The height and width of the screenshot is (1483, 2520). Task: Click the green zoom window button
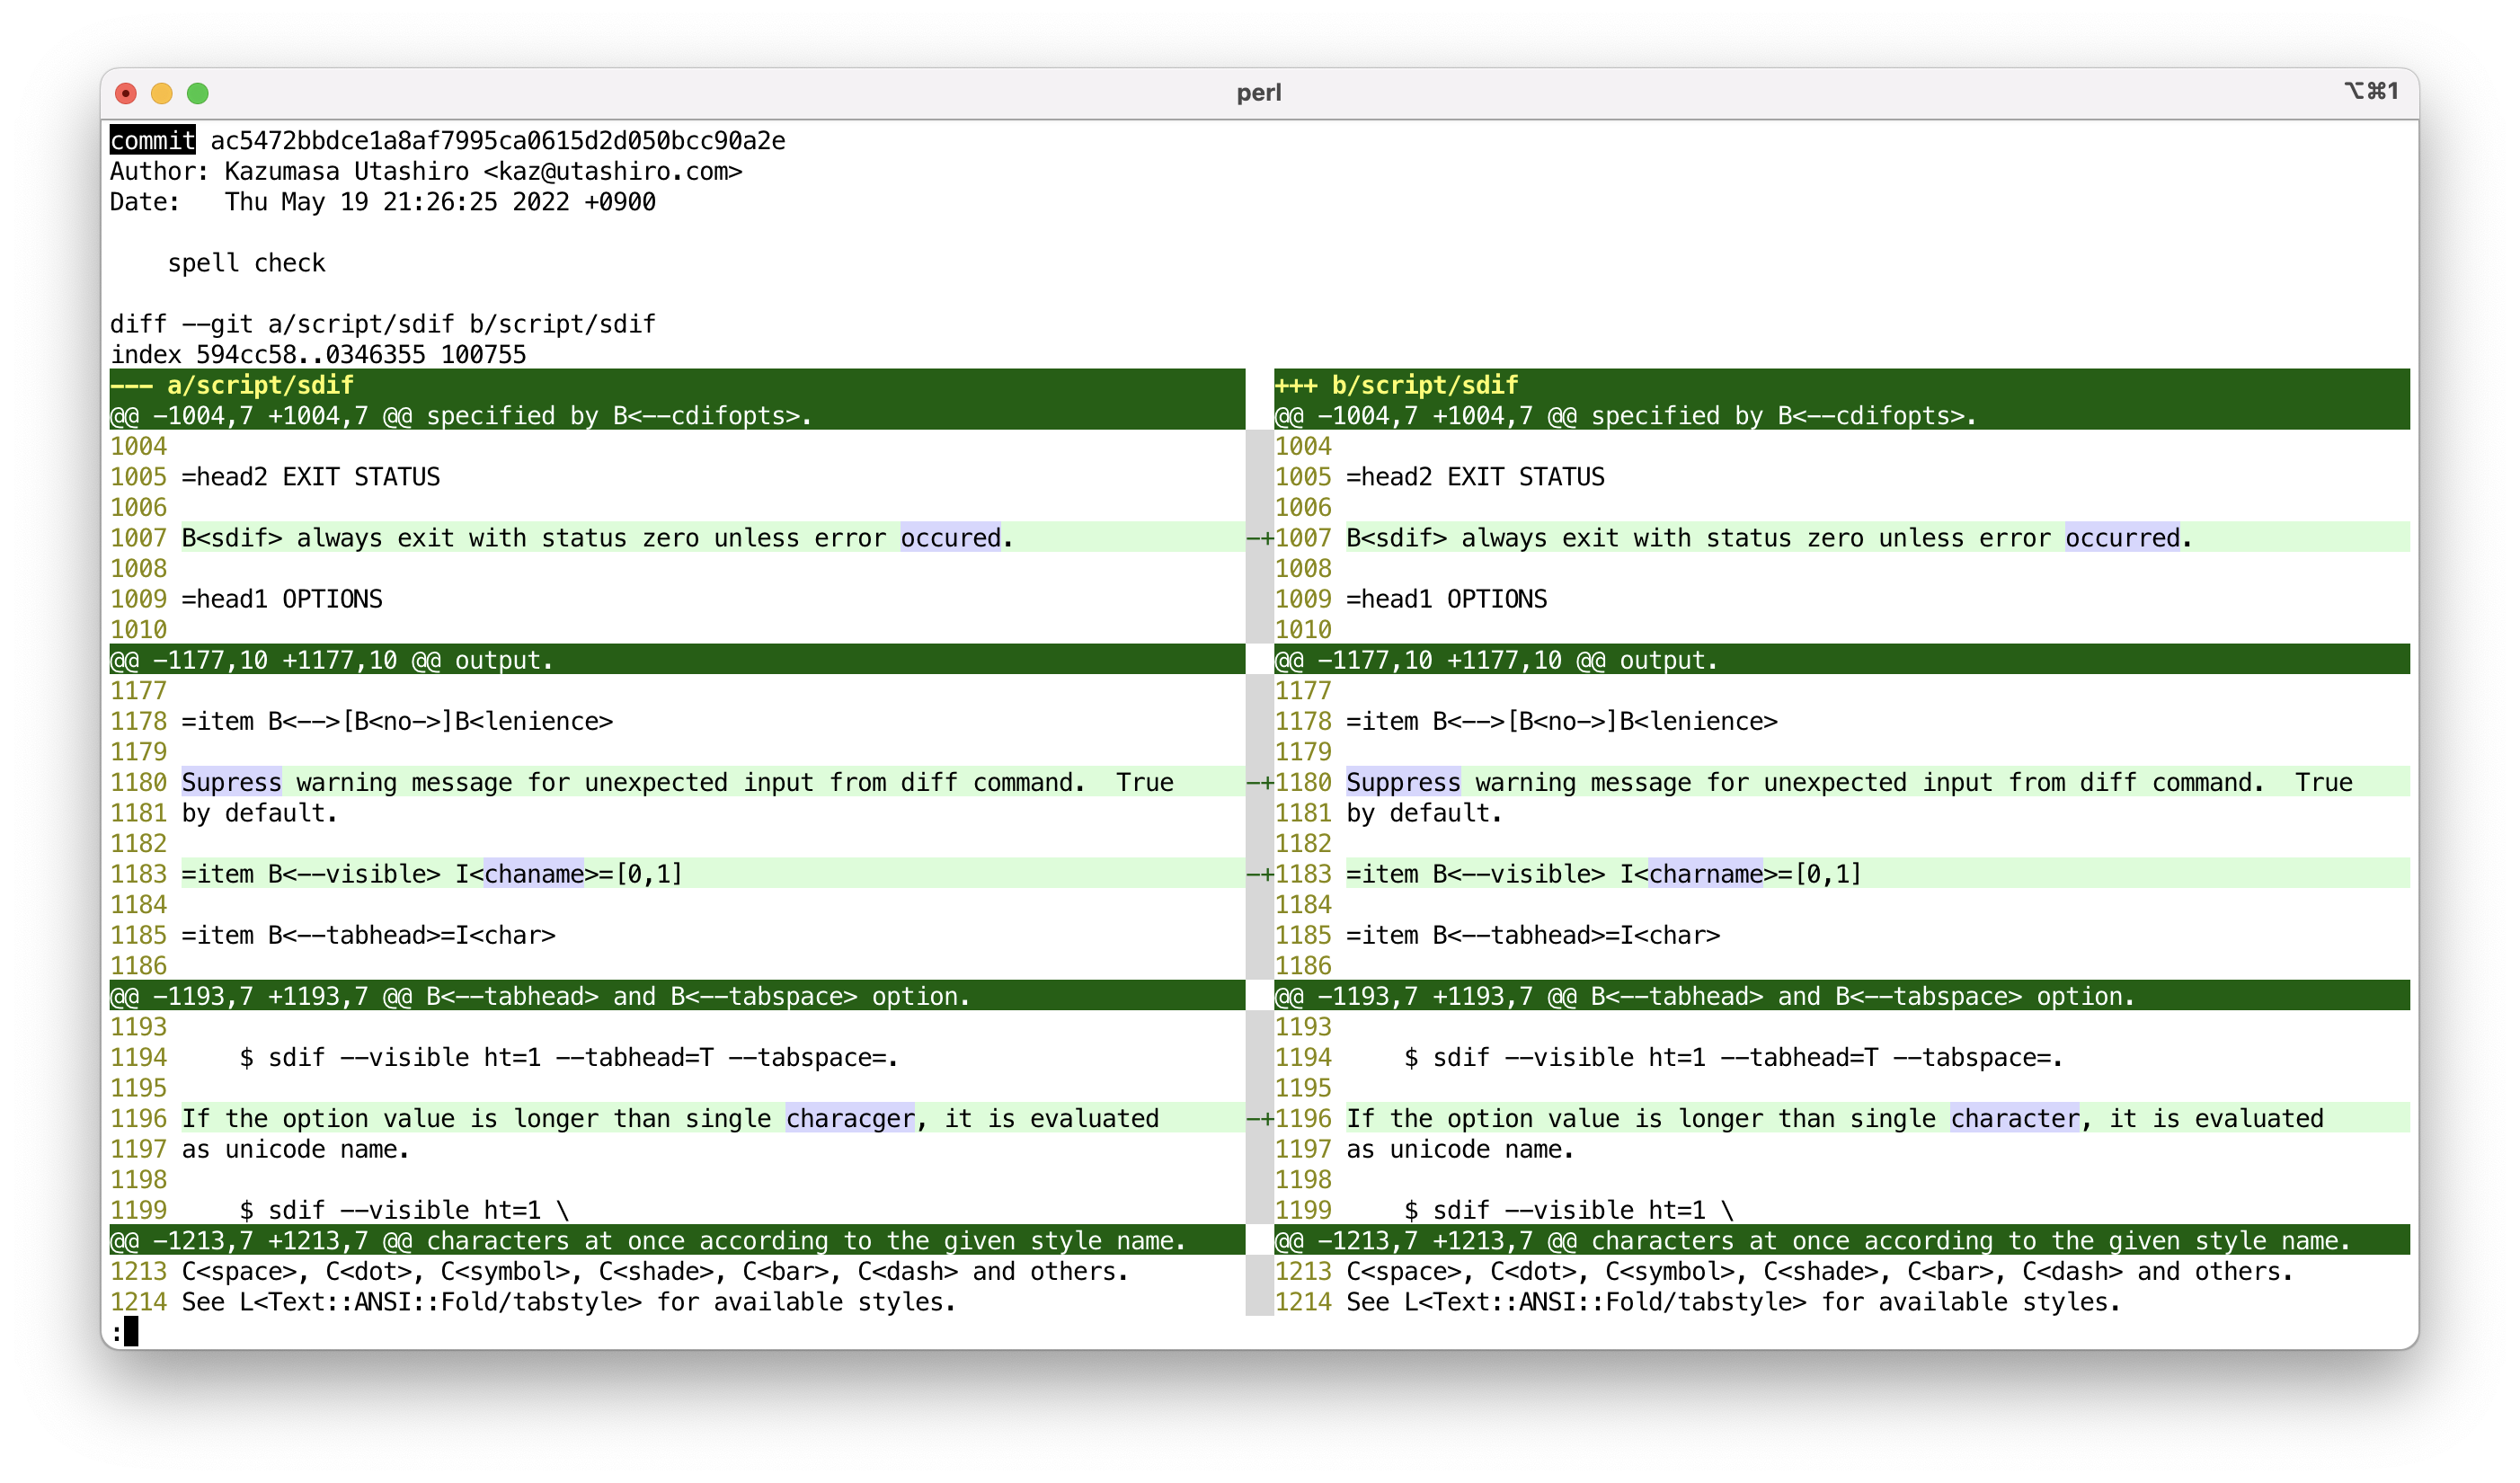(198, 93)
